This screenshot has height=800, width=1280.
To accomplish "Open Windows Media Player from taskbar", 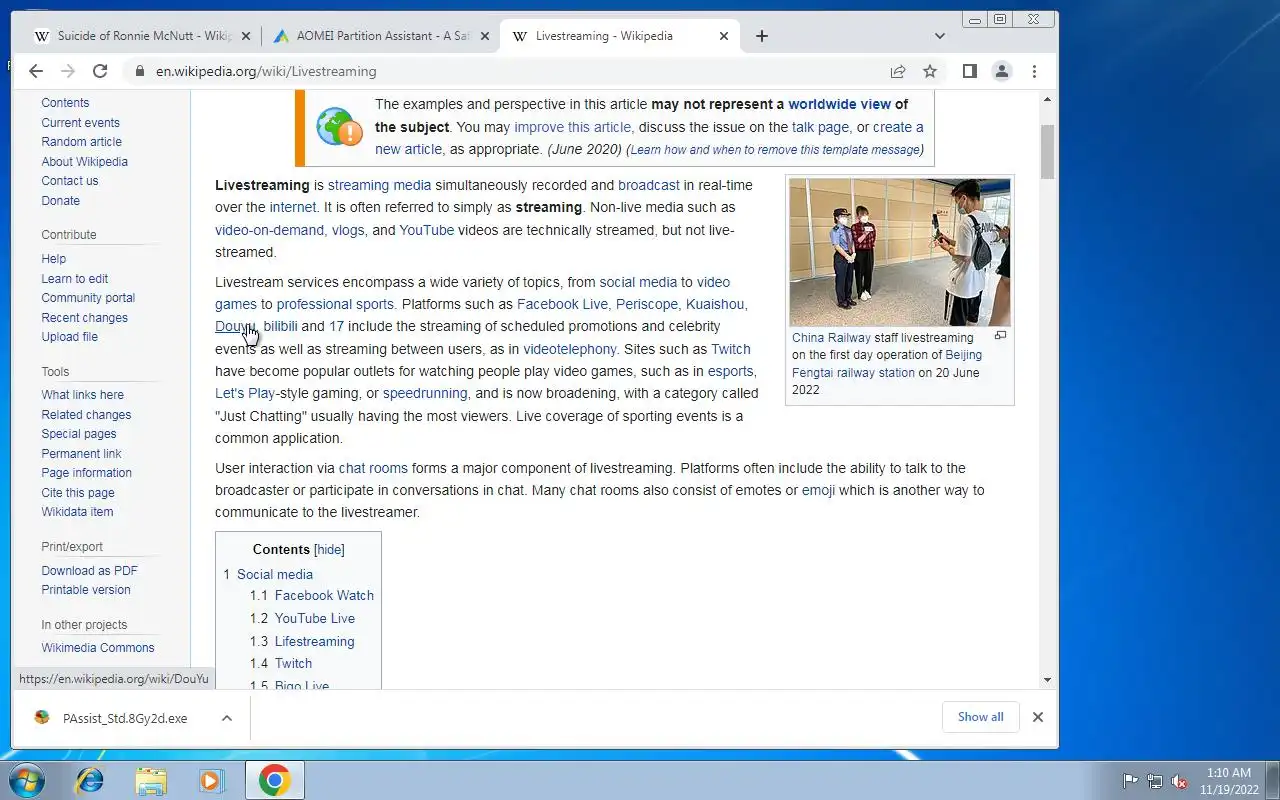I will (x=212, y=779).
